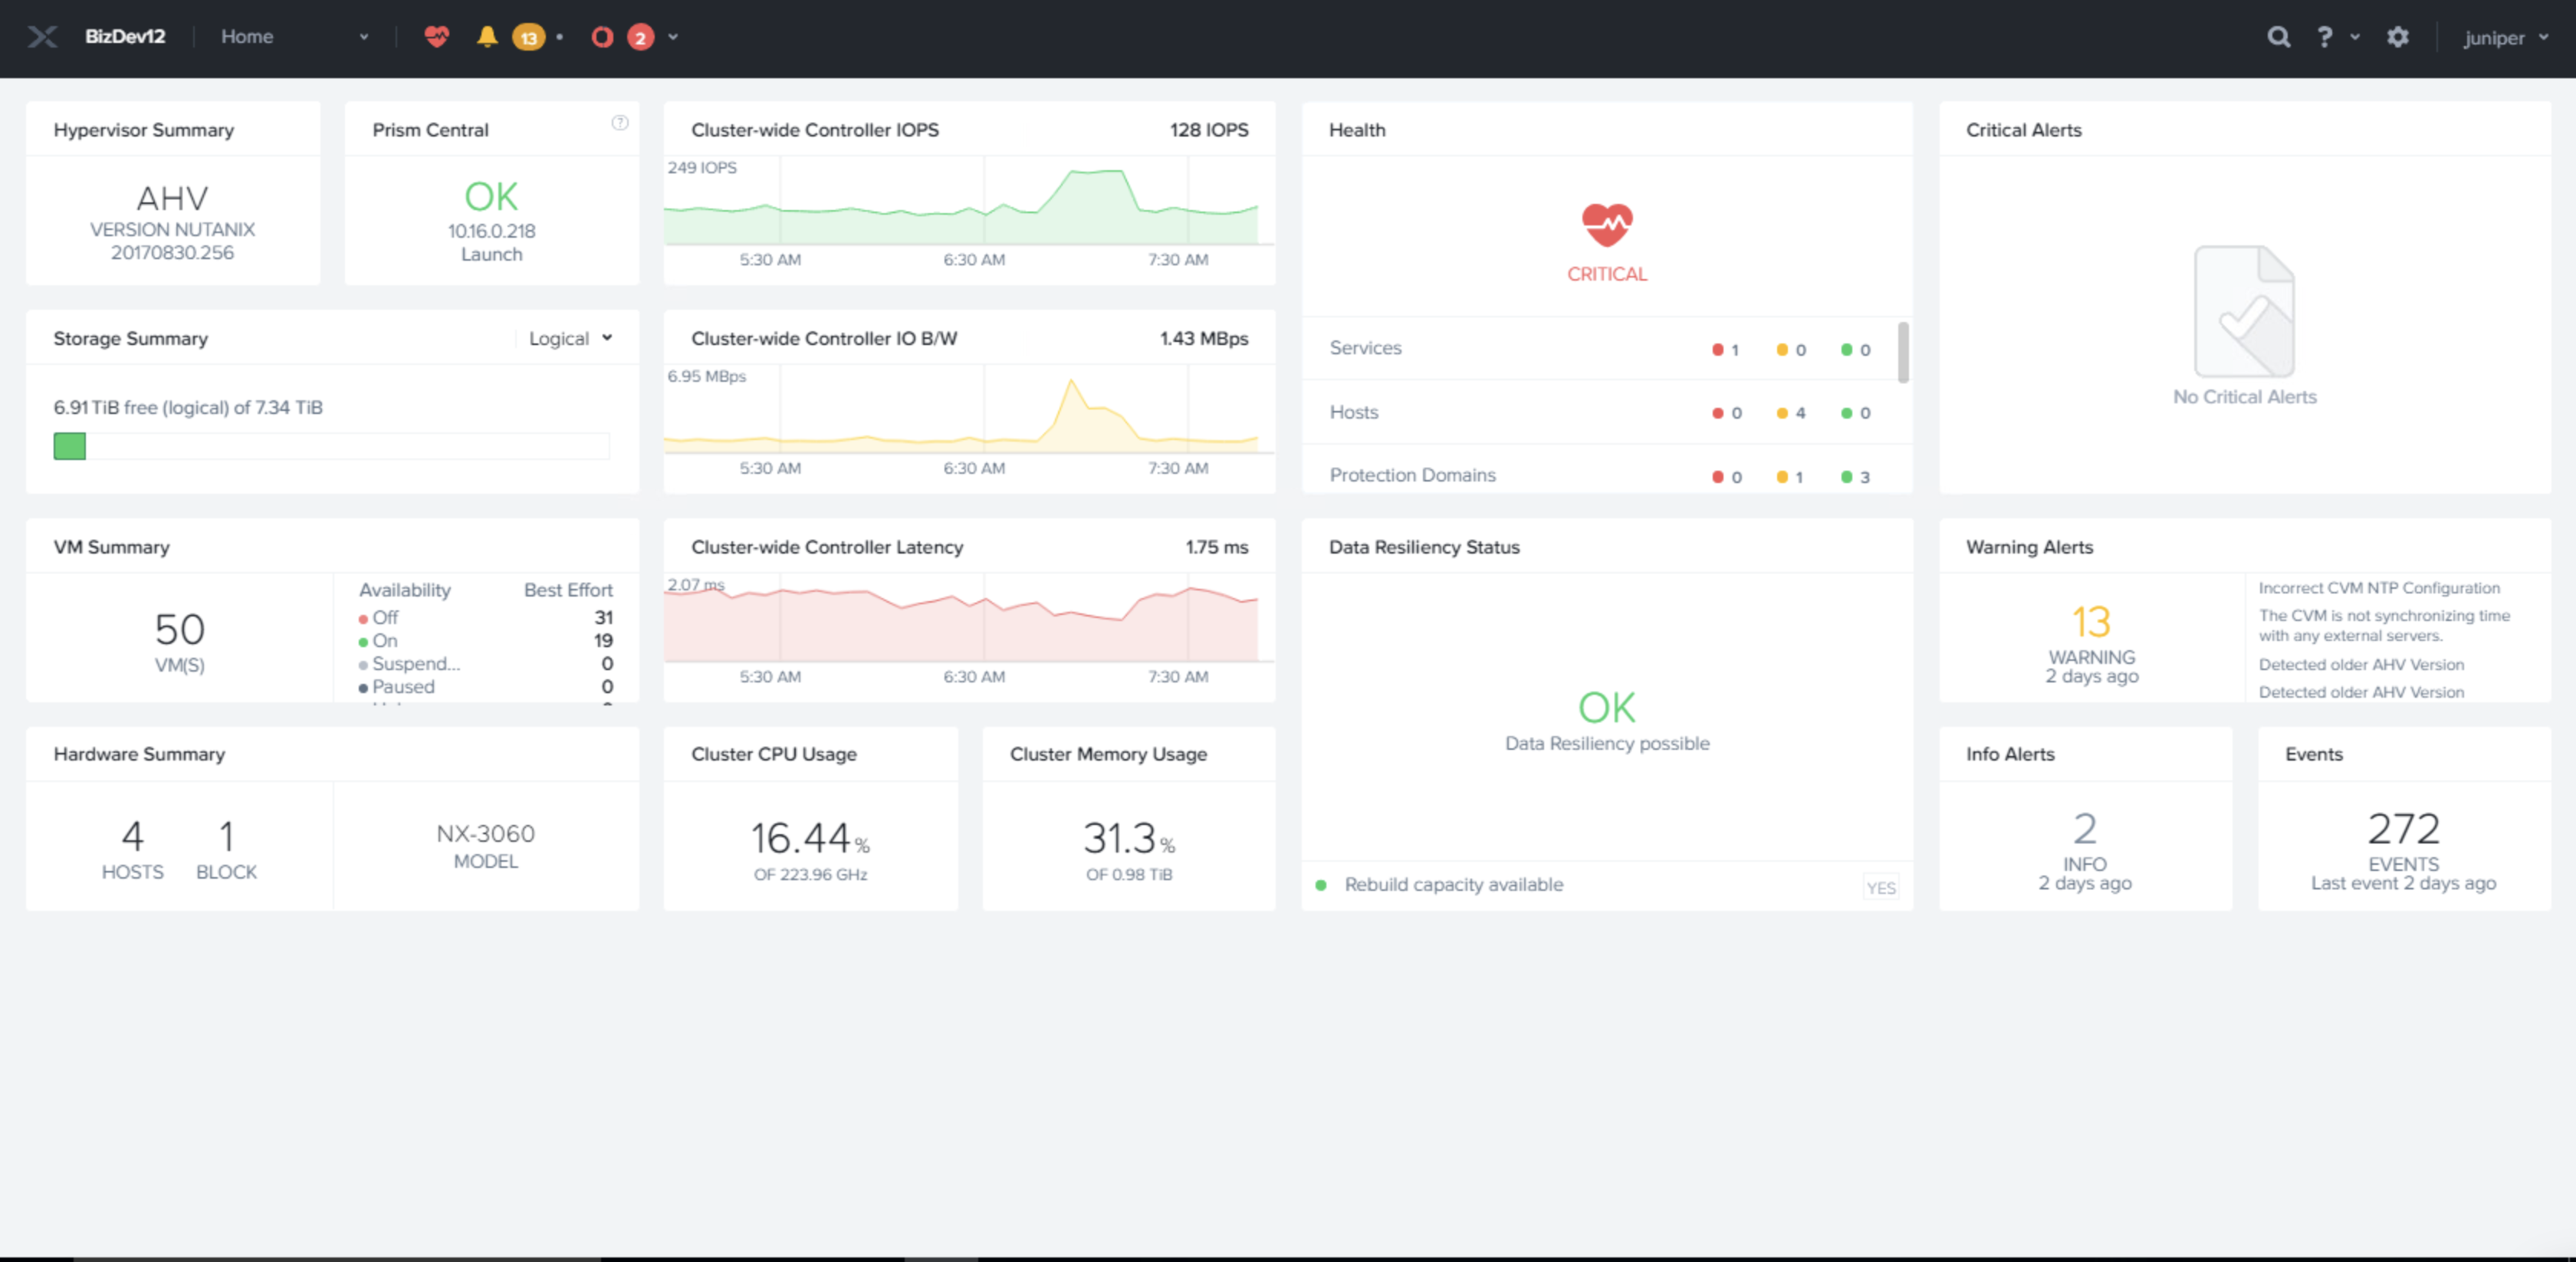Viewport: 2576px width, 1262px height.
Task: Expand the tasks dropdown chevron beside badge 2
Action: pyautogui.click(x=673, y=37)
